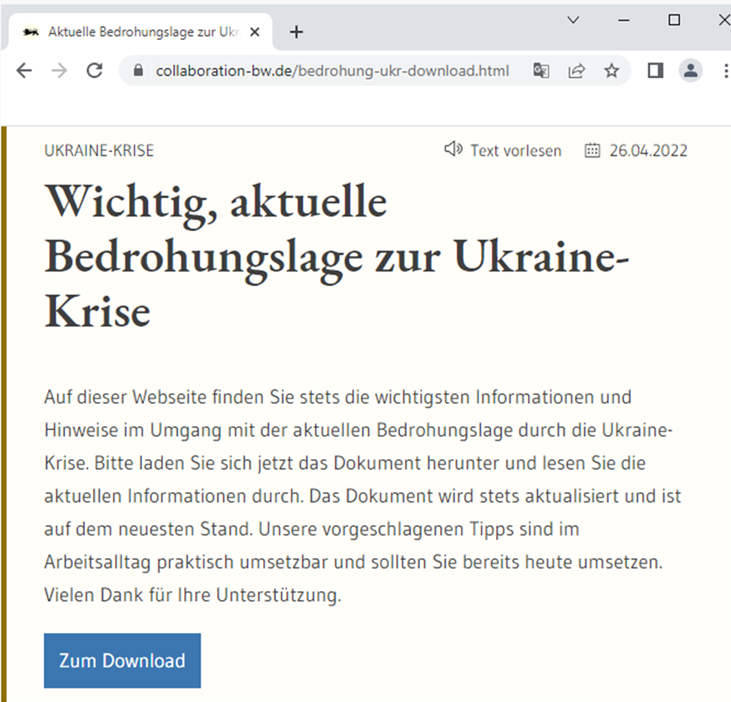Go back to the previous page
This screenshot has height=702, width=731.
[24, 71]
